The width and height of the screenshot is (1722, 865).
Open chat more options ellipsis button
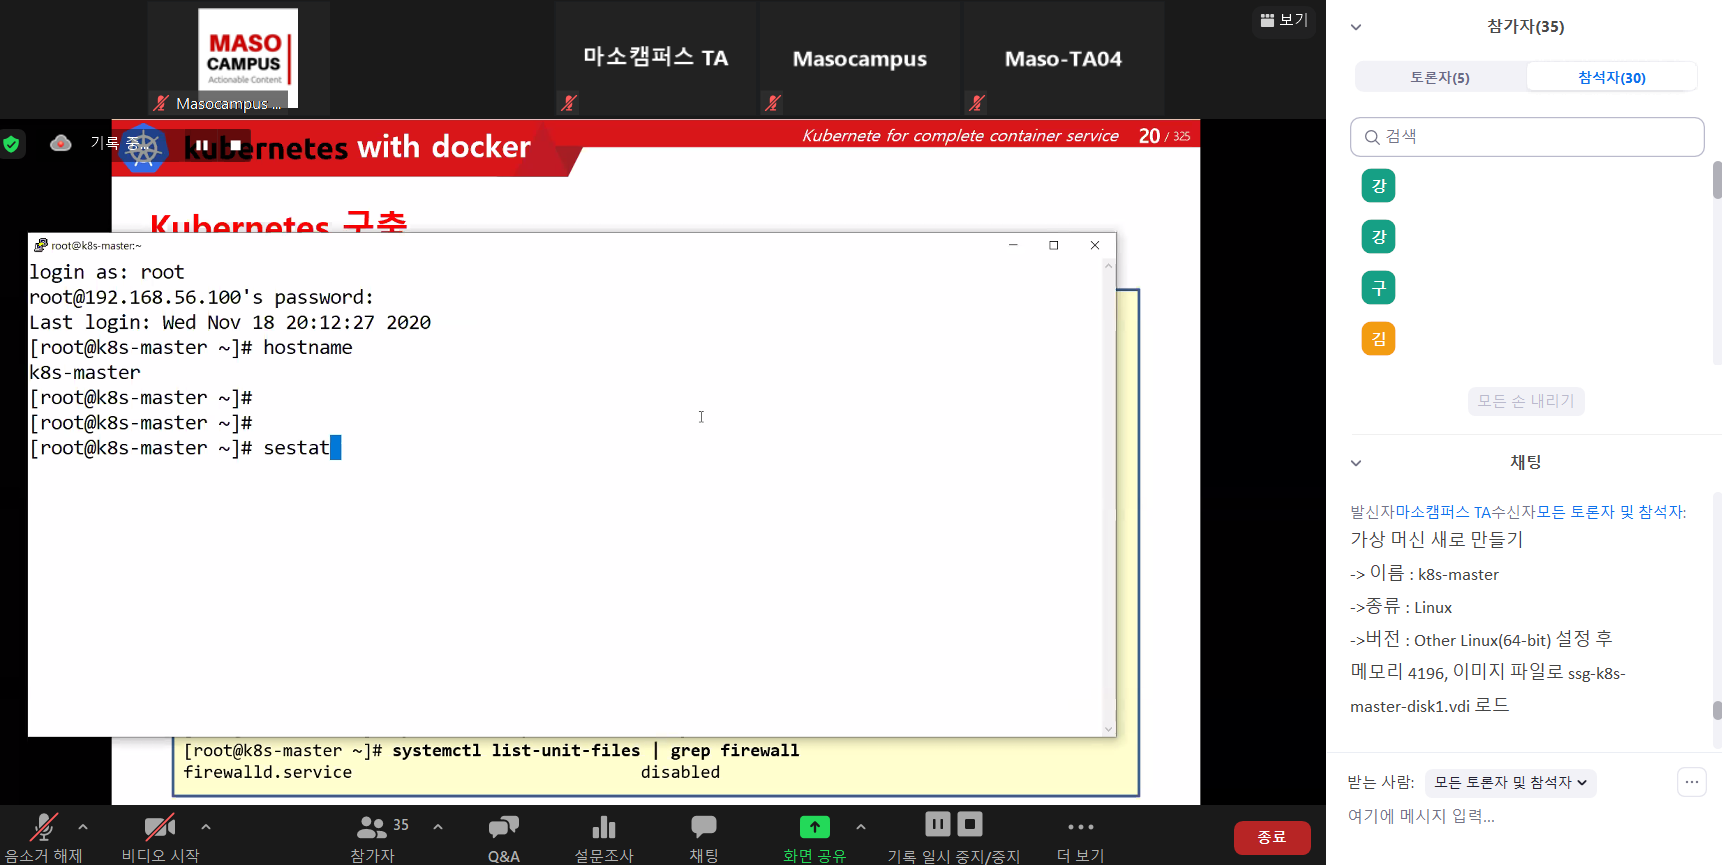(x=1691, y=782)
